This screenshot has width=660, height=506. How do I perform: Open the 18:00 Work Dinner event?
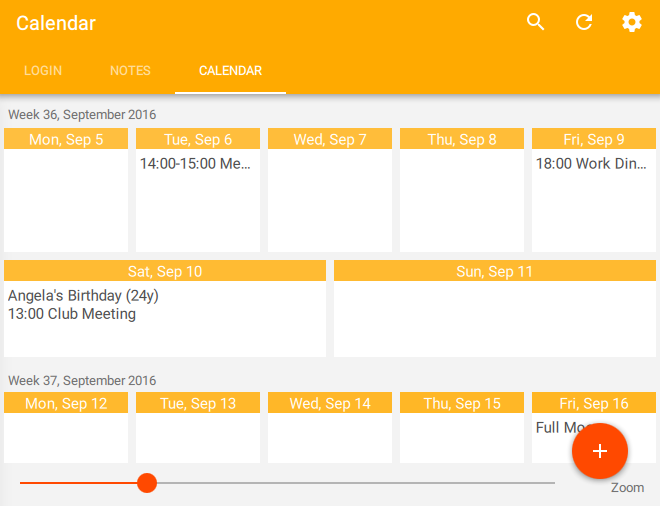[592, 163]
